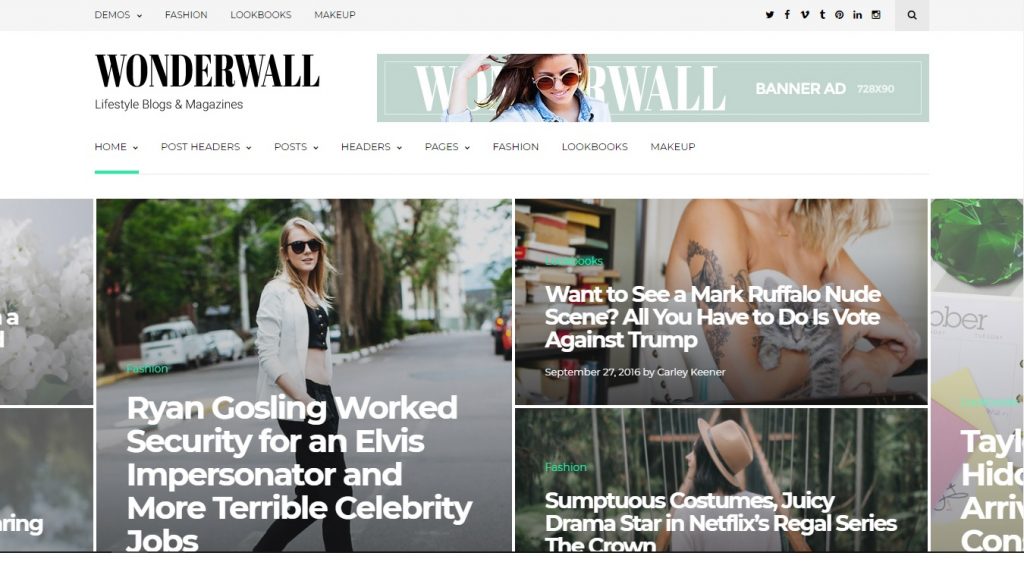Expand the Post Headers menu dropdown

206,147
